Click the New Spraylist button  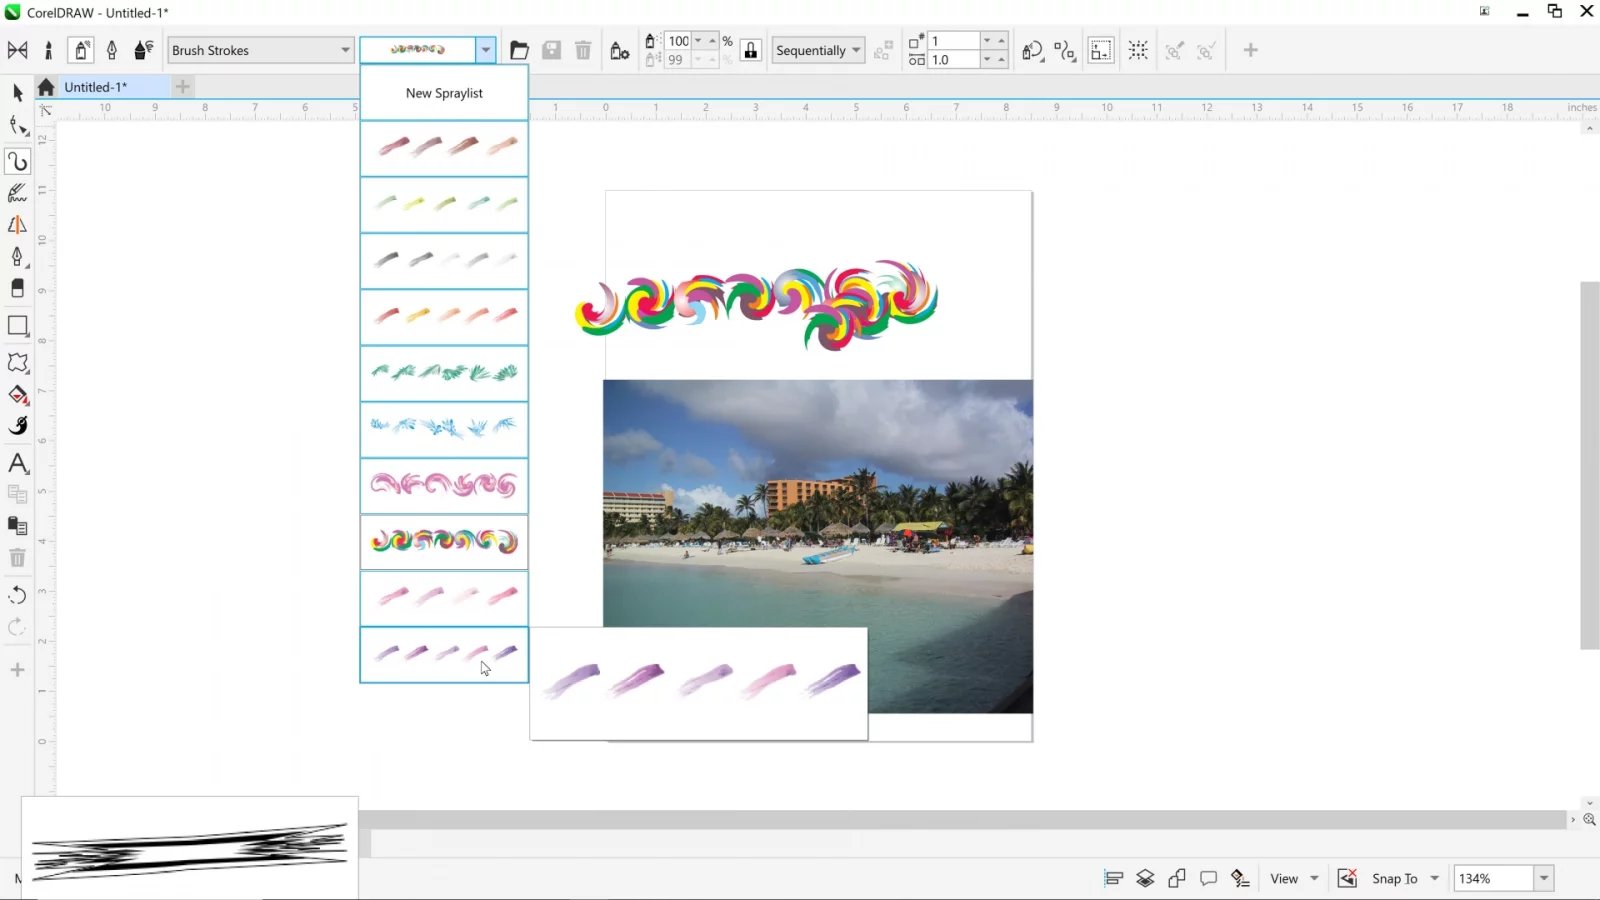click(443, 93)
